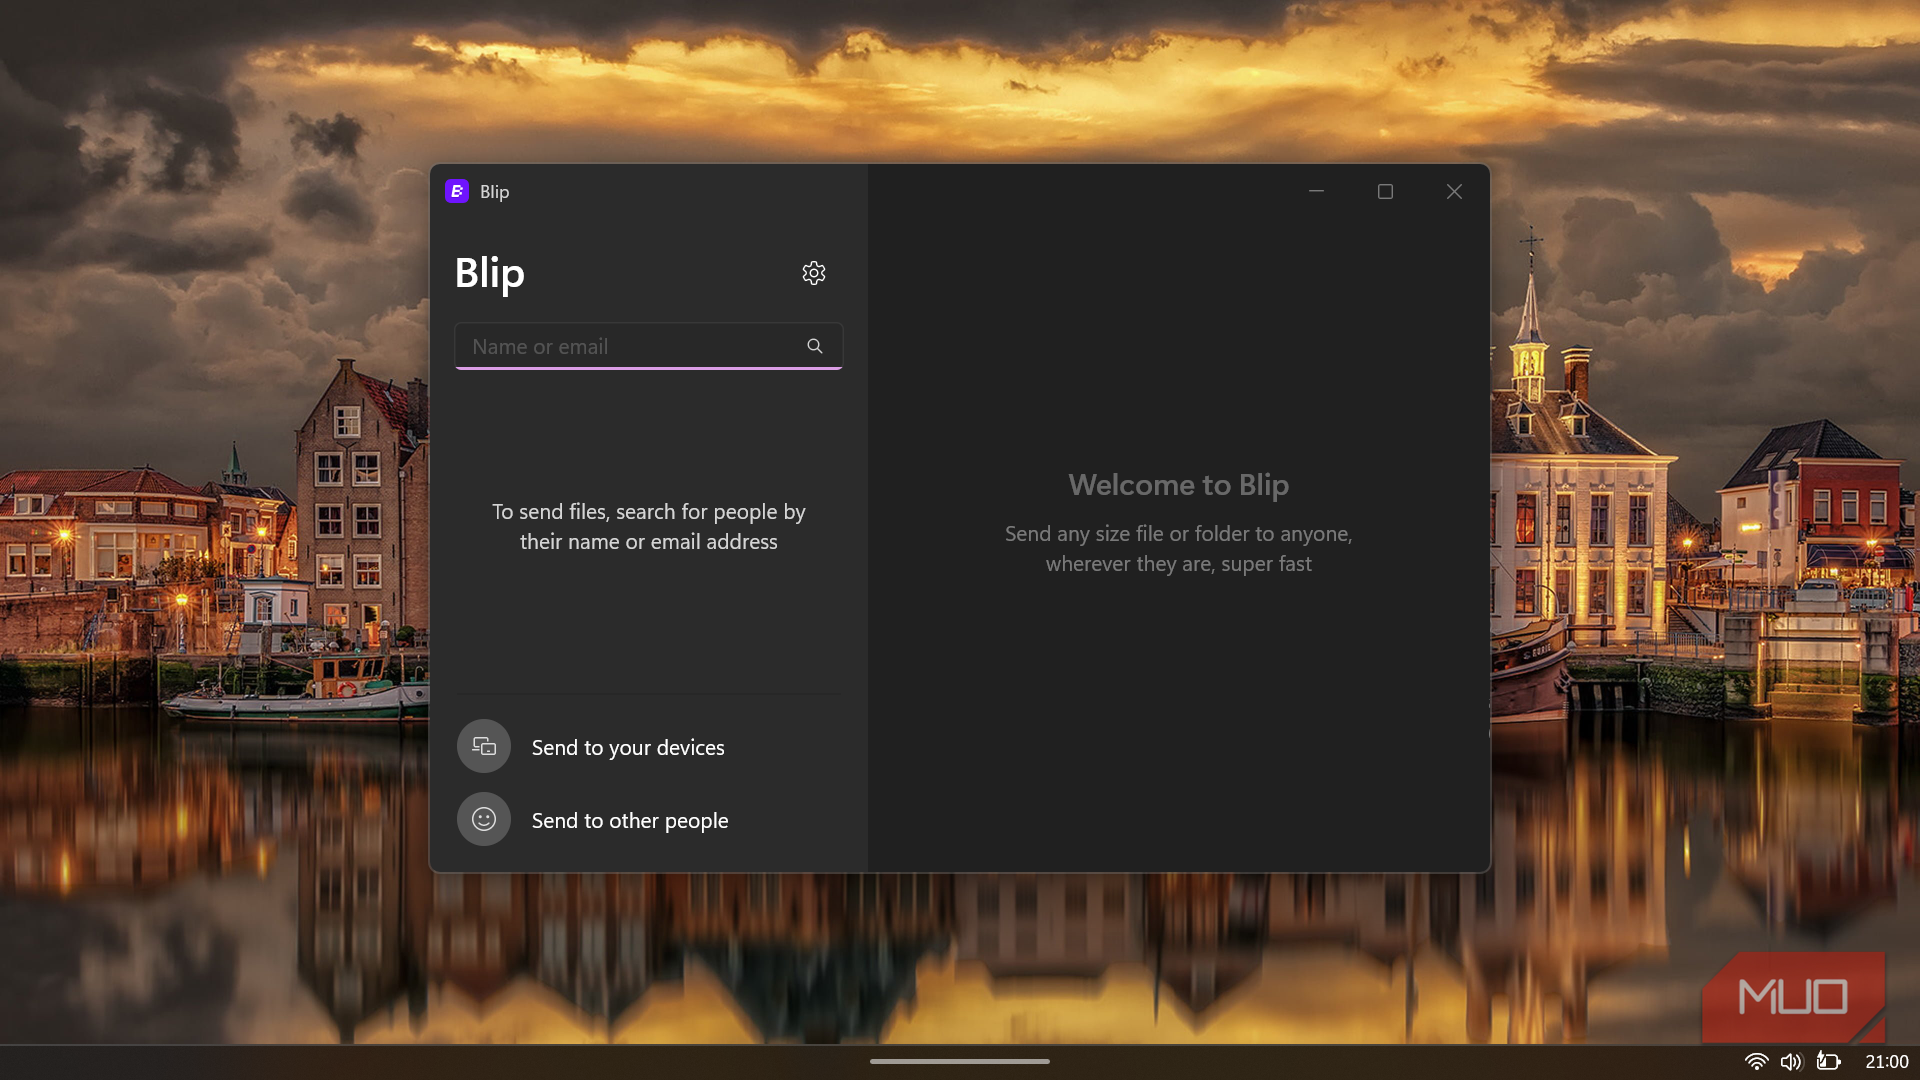Viewport: 1920px width, 1080px height.
Task: Click 'To send files, search for people' text
Action: point(648,526)
